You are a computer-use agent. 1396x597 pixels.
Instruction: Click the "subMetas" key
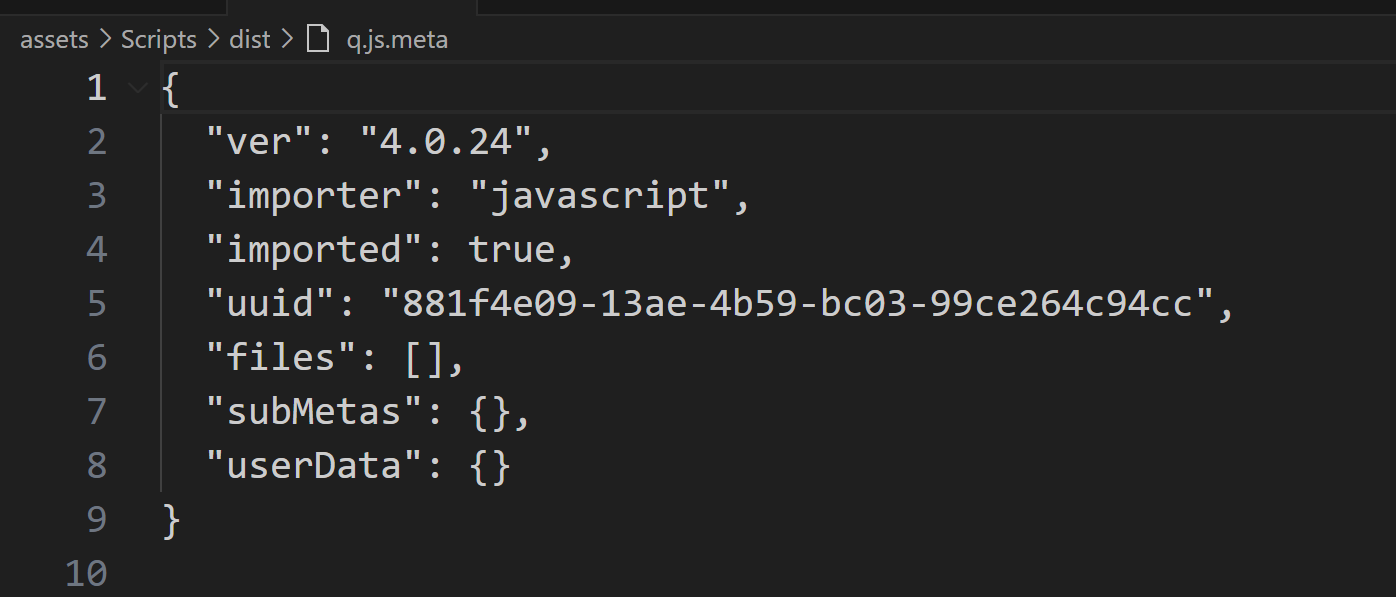[316, 411]
